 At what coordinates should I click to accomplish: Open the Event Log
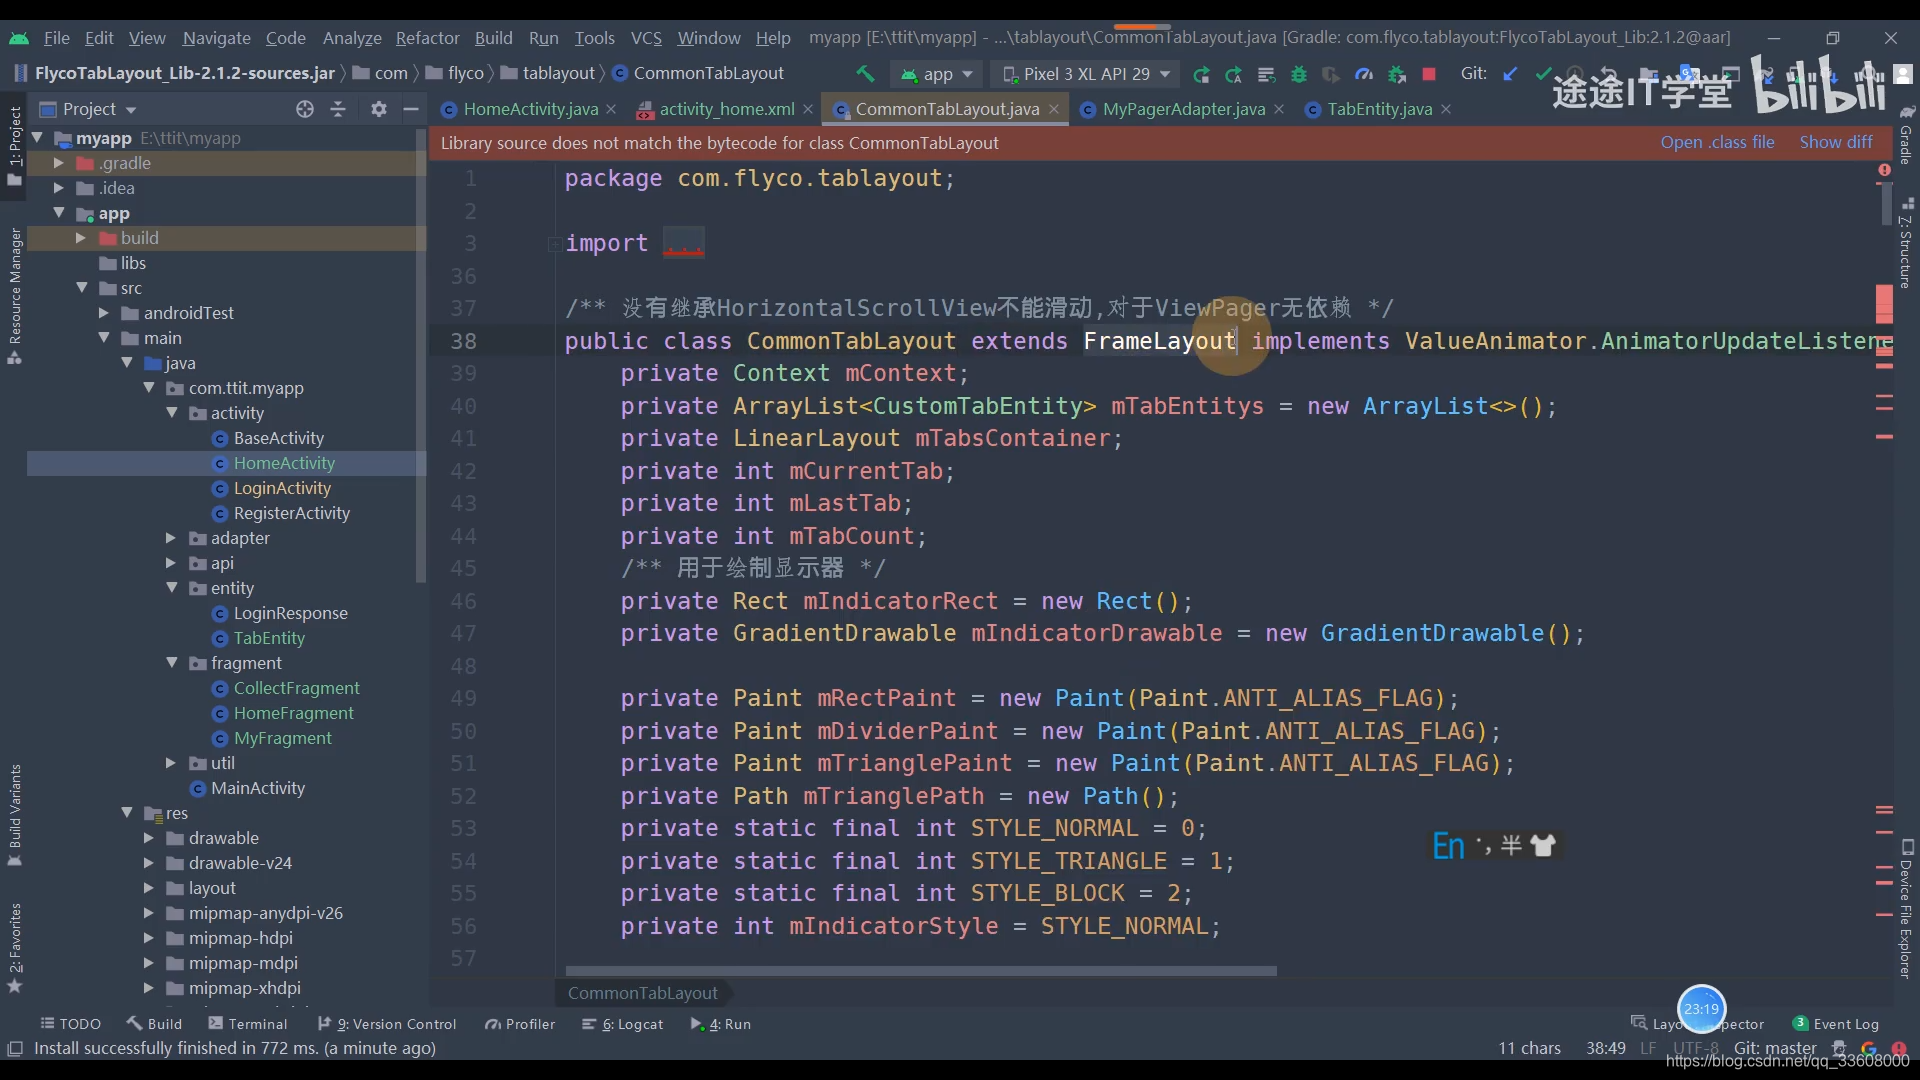1835,1024
